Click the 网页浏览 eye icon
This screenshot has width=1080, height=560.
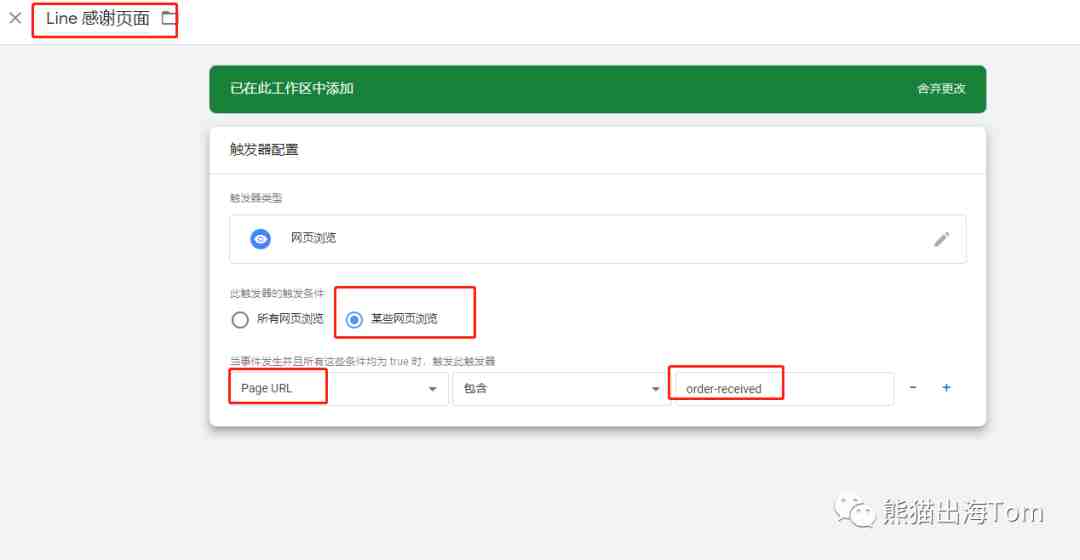260,239
